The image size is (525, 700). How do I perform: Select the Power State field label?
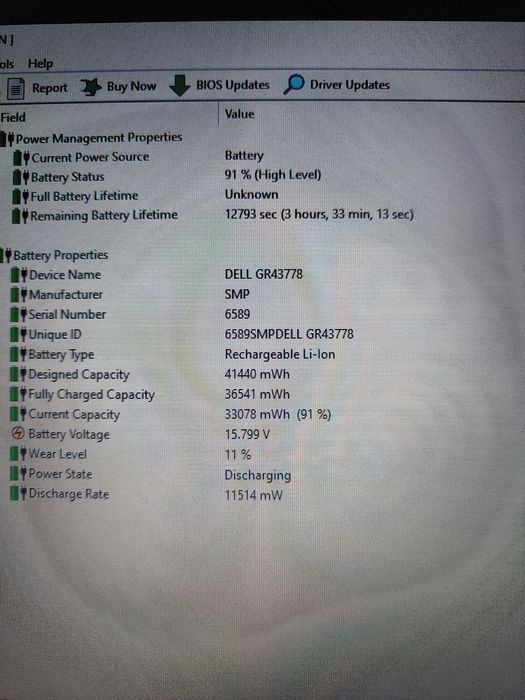(x=60, y=474)
